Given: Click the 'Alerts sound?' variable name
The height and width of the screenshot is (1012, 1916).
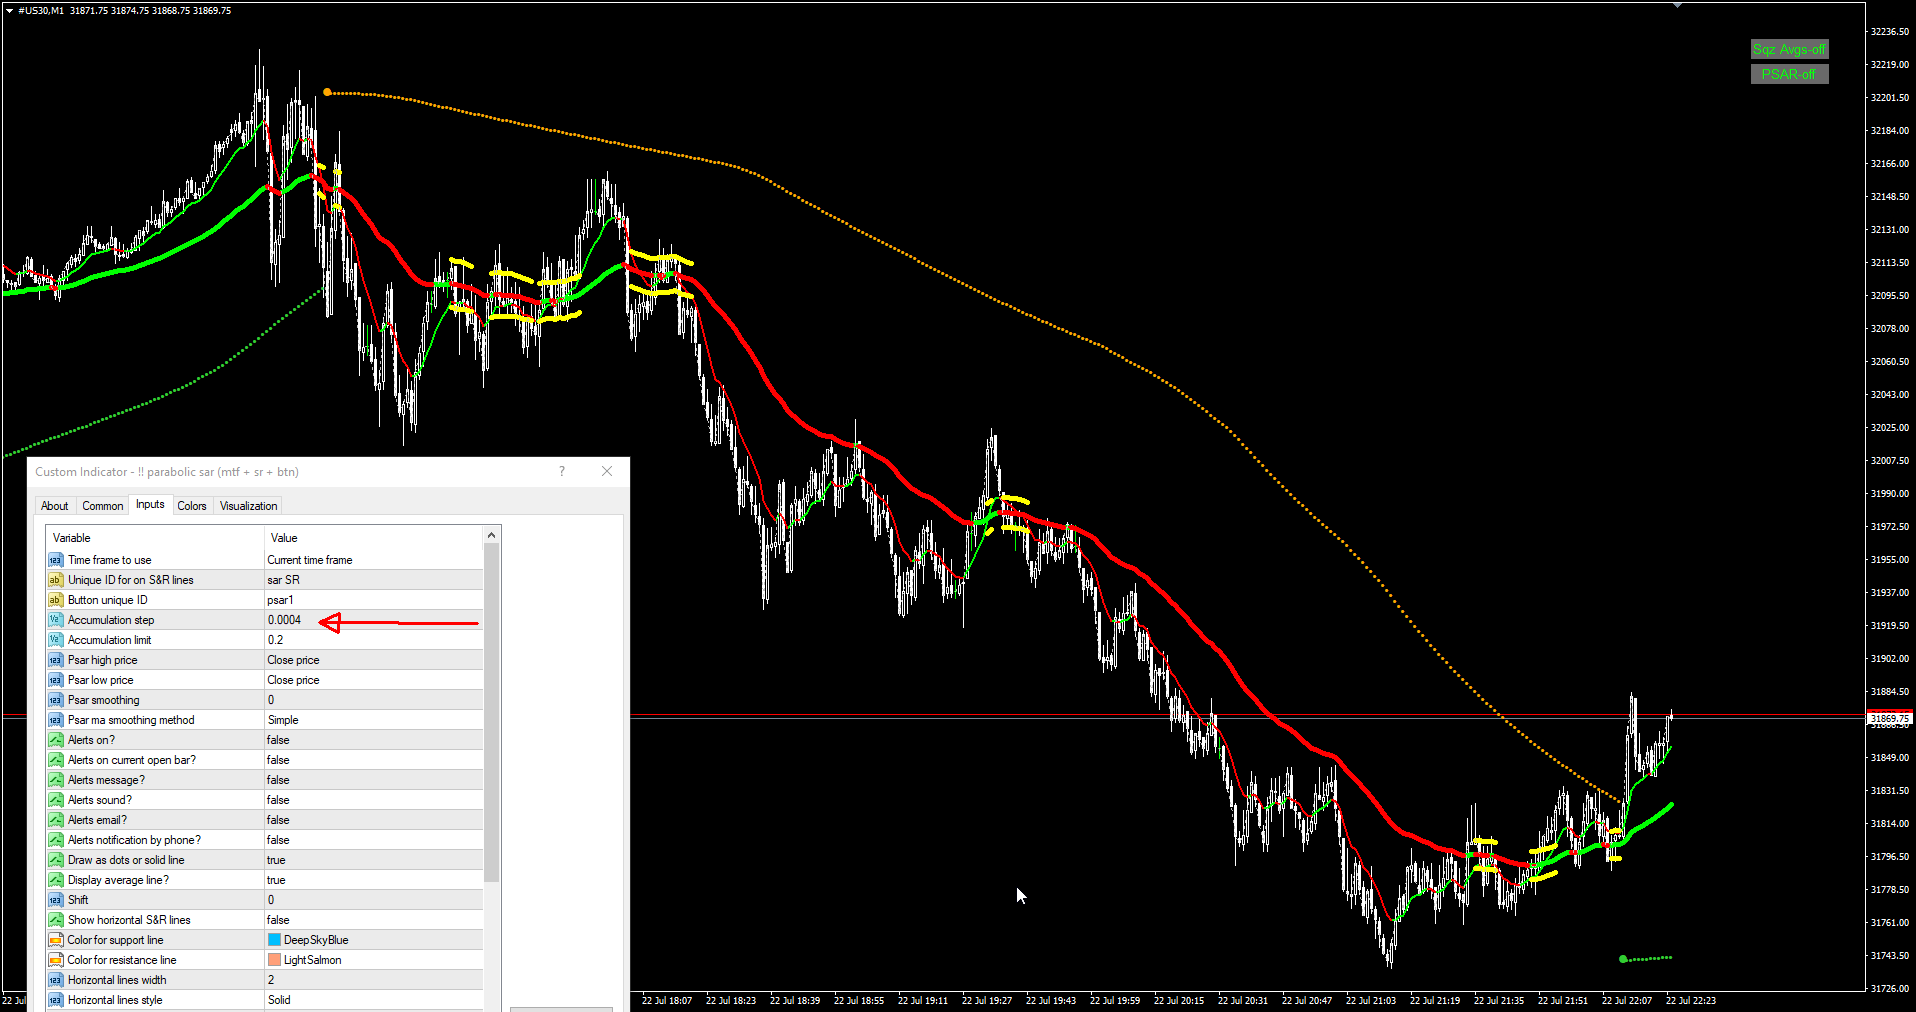Looking at the screenshot, I should (x=100, y=800).
